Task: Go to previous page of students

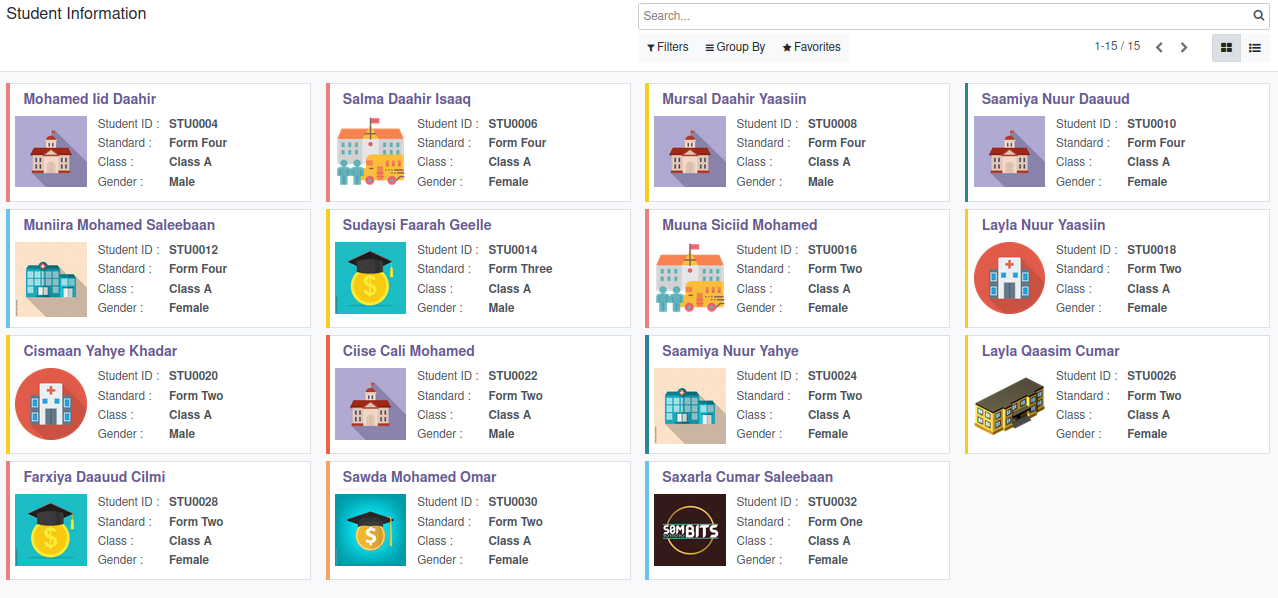Action: click(1159, 47)
